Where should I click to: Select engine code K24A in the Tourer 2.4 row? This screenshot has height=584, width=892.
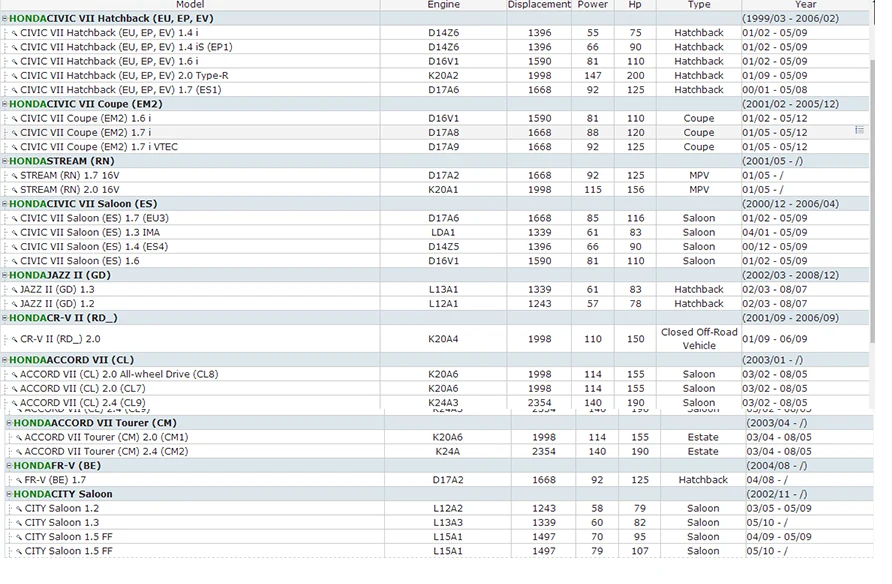[448, 452]
